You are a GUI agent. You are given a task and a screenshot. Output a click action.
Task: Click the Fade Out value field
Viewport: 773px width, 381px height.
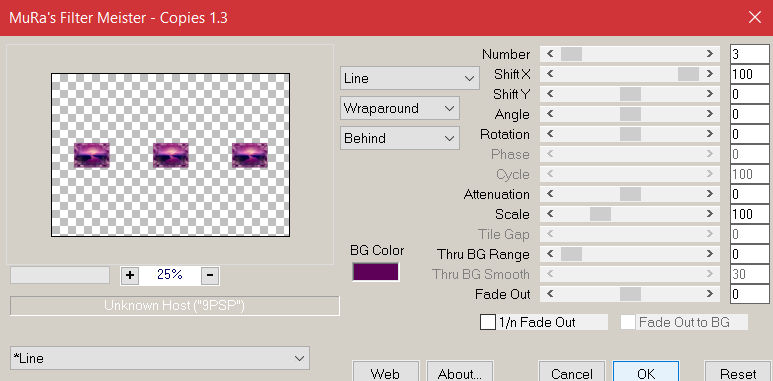coord(750,294)
